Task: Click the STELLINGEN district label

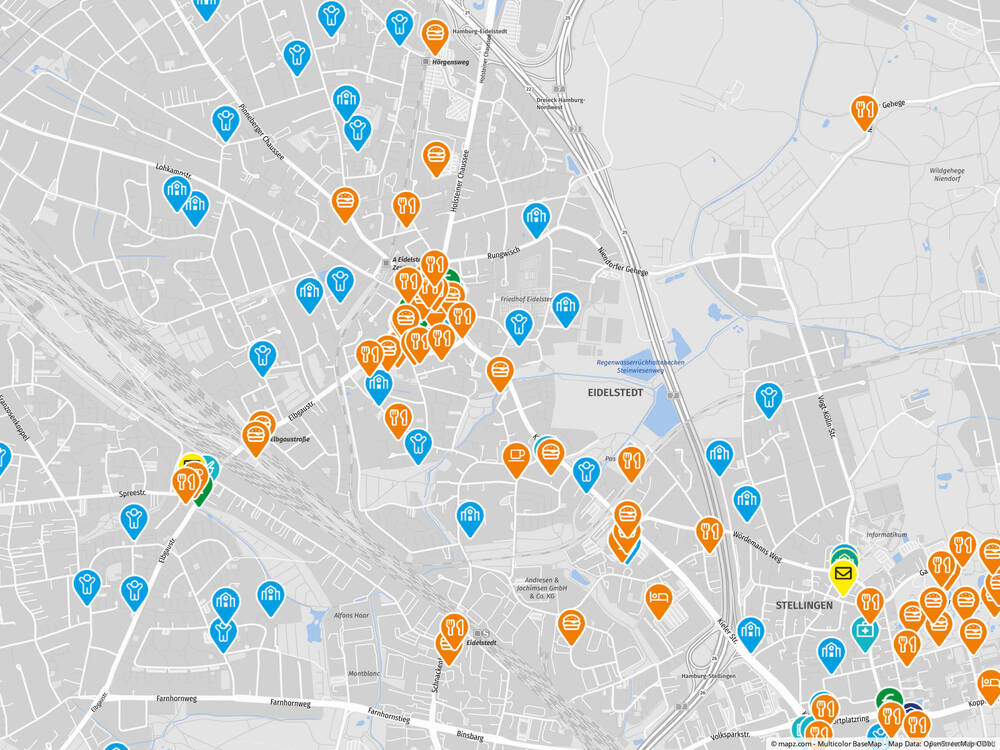Action: coord(804,605)
